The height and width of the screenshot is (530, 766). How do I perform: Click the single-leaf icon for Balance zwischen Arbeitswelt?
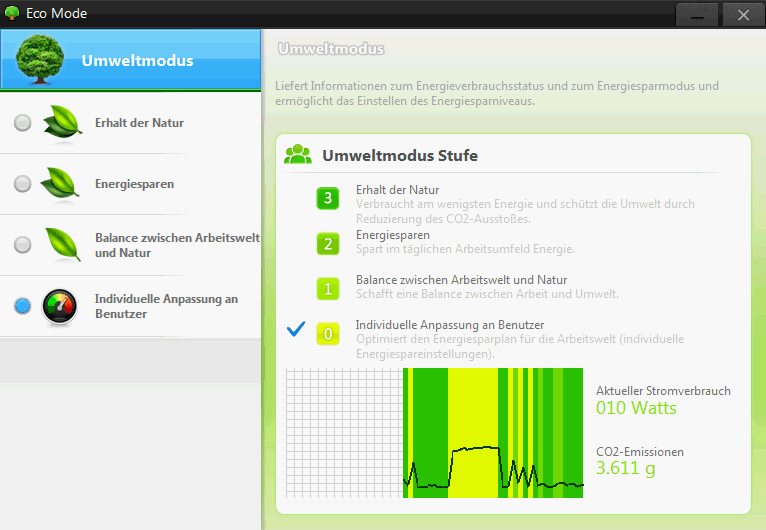click(63, 244)
